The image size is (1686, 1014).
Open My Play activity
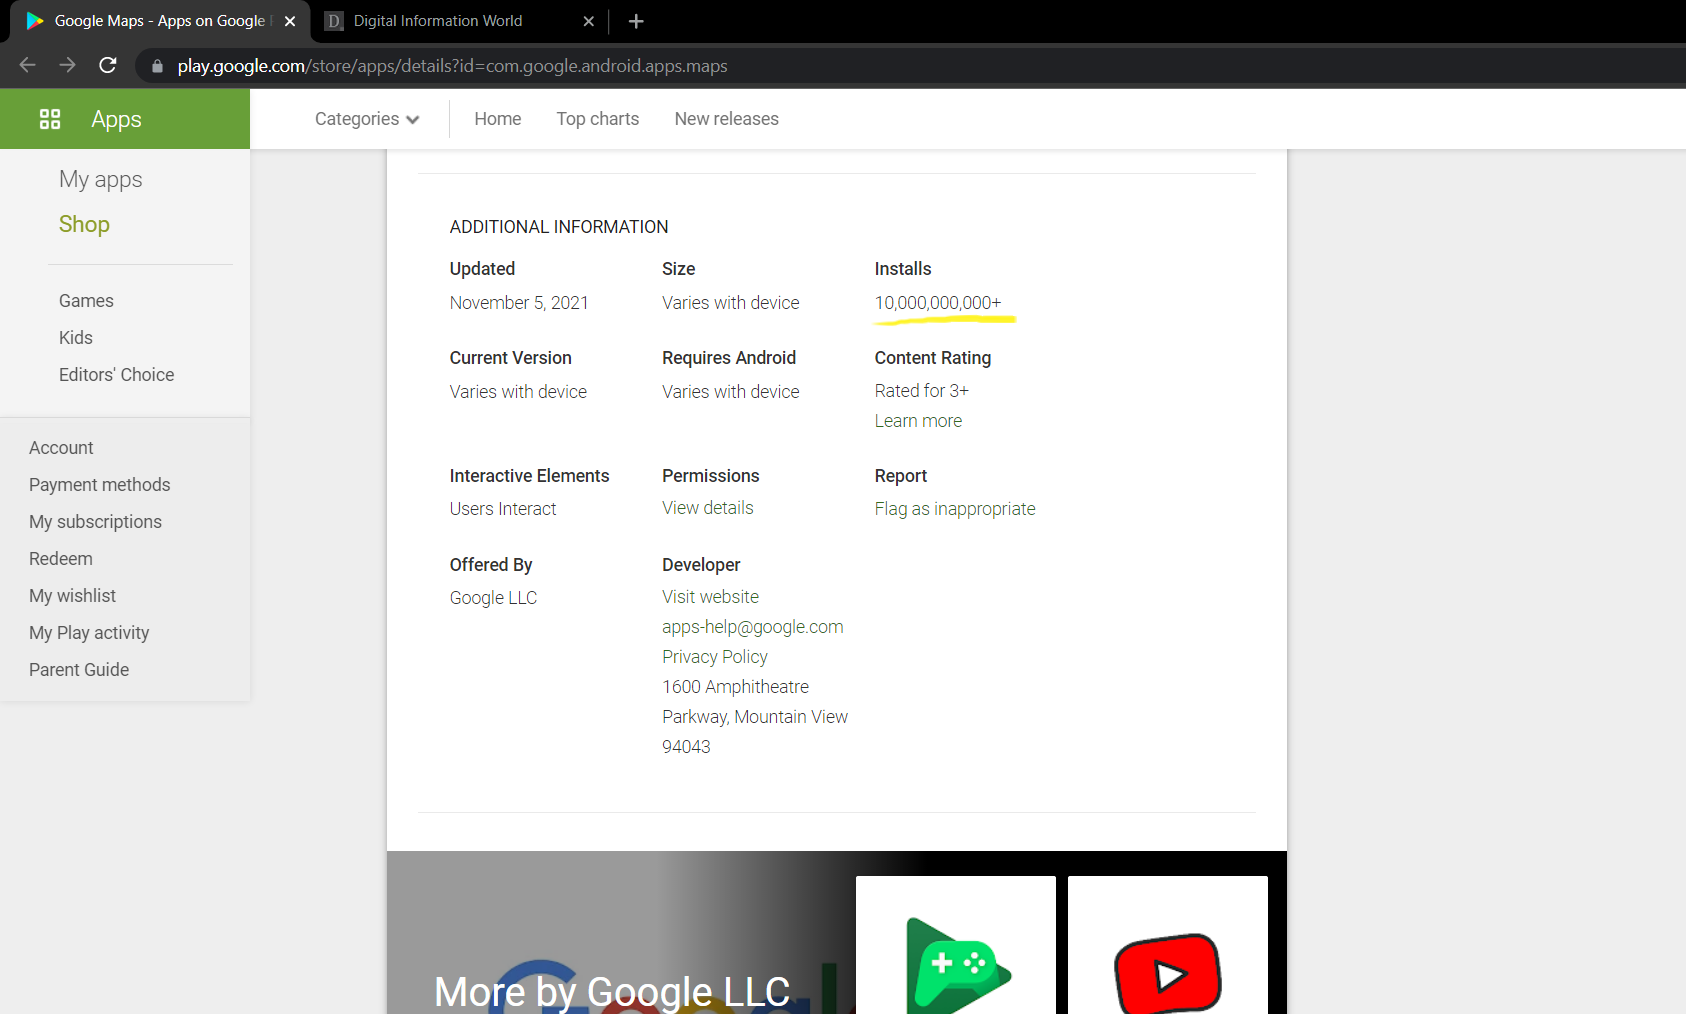89,633
